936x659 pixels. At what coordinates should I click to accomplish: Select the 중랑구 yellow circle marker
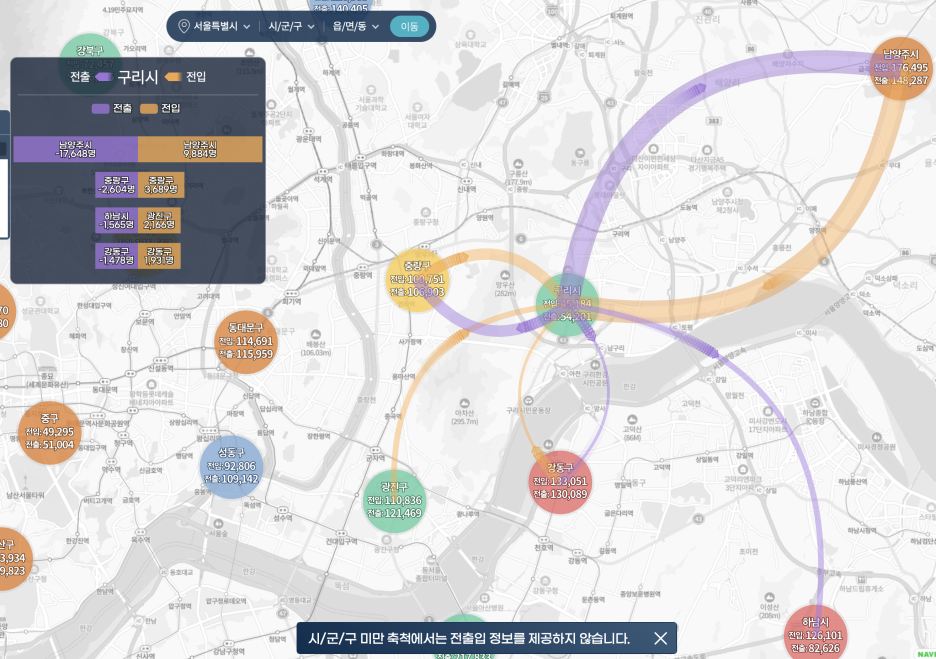(417, 280)
